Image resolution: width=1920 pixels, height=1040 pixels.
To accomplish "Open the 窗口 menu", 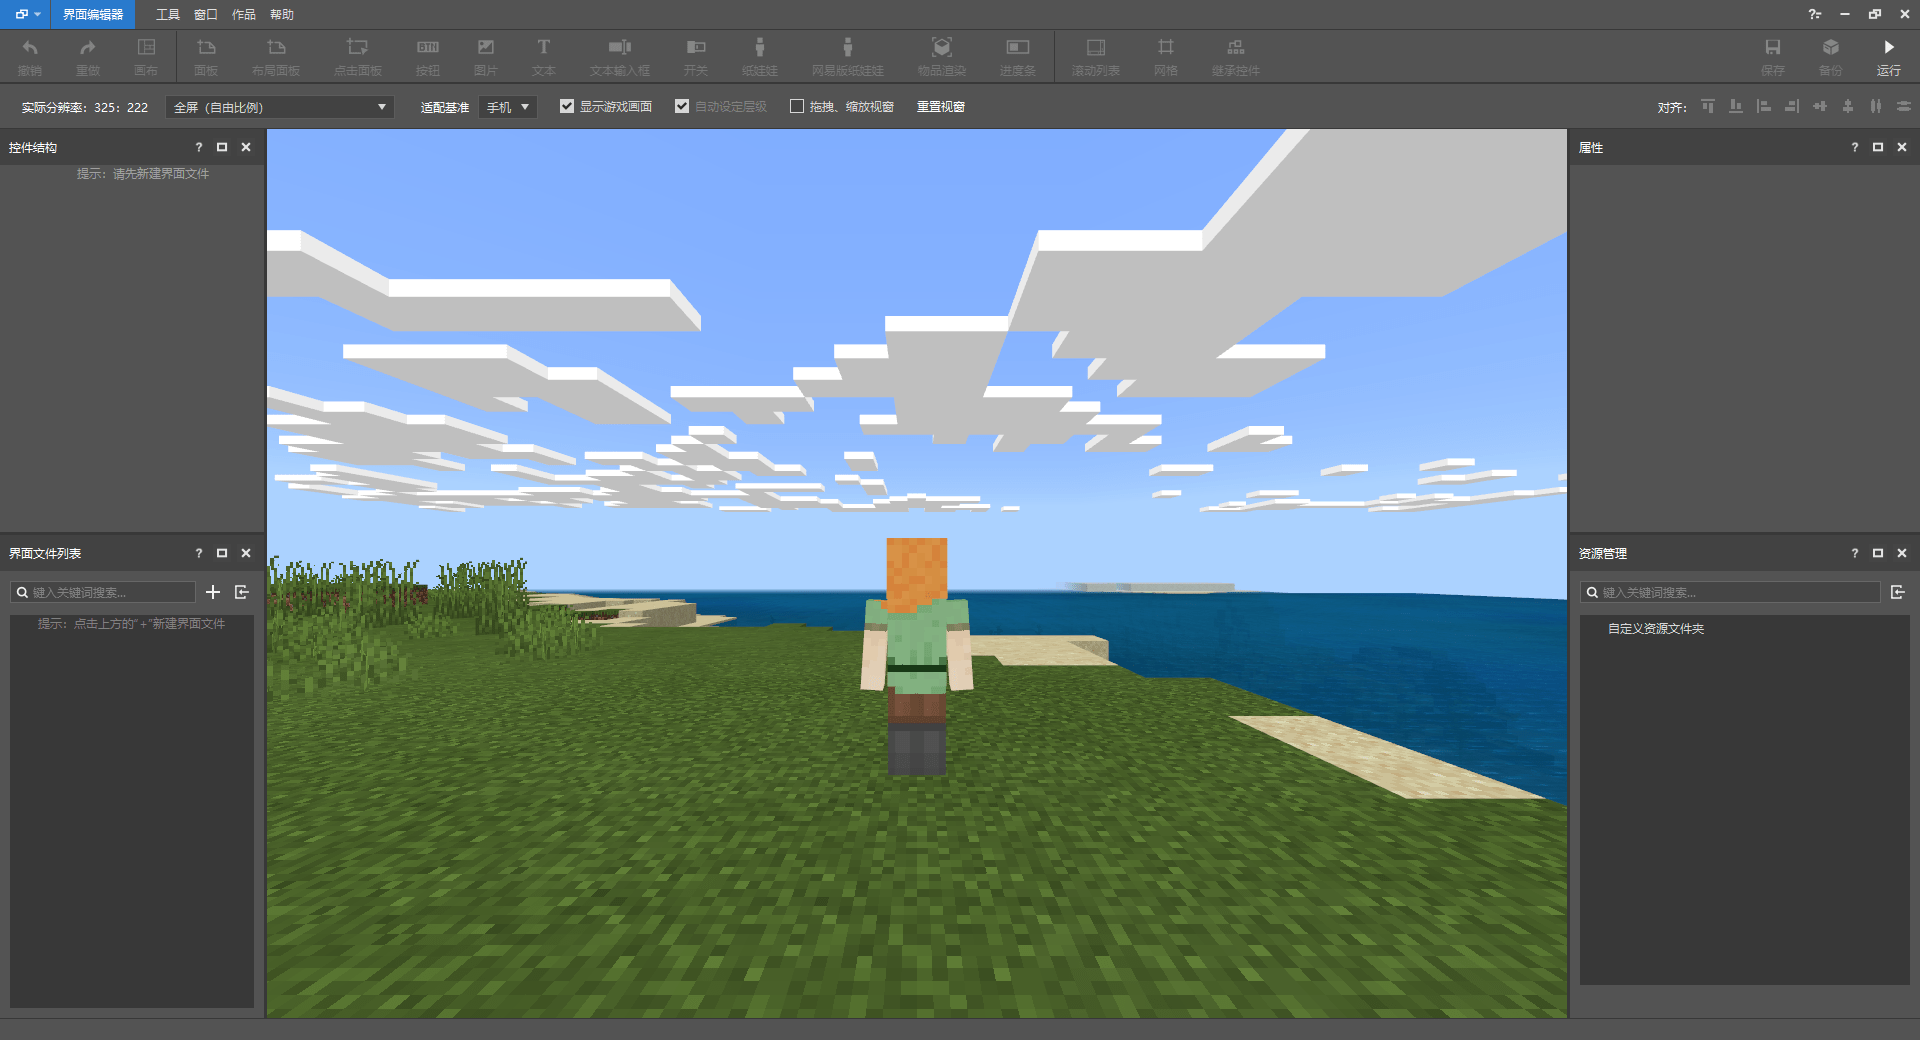I will pyautogui.click(x=206, y=14).
